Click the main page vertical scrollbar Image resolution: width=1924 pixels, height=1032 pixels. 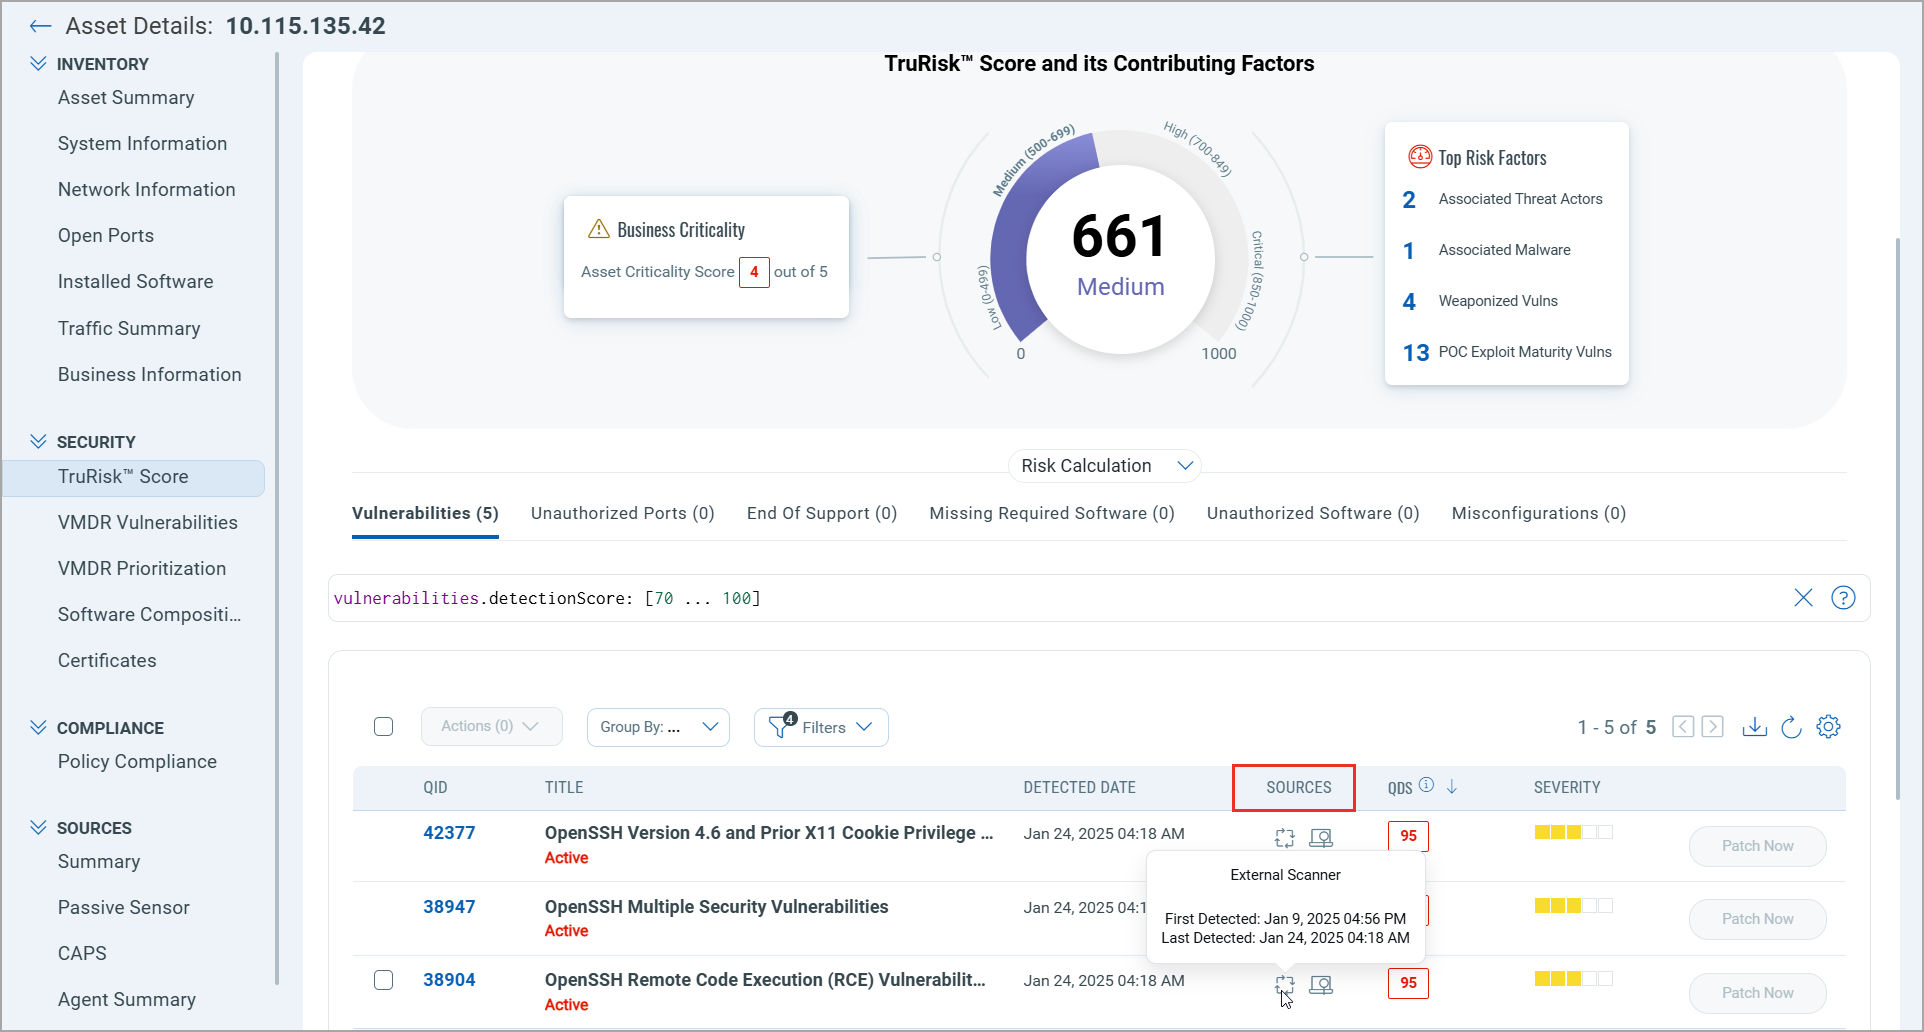coord(1898,518)
